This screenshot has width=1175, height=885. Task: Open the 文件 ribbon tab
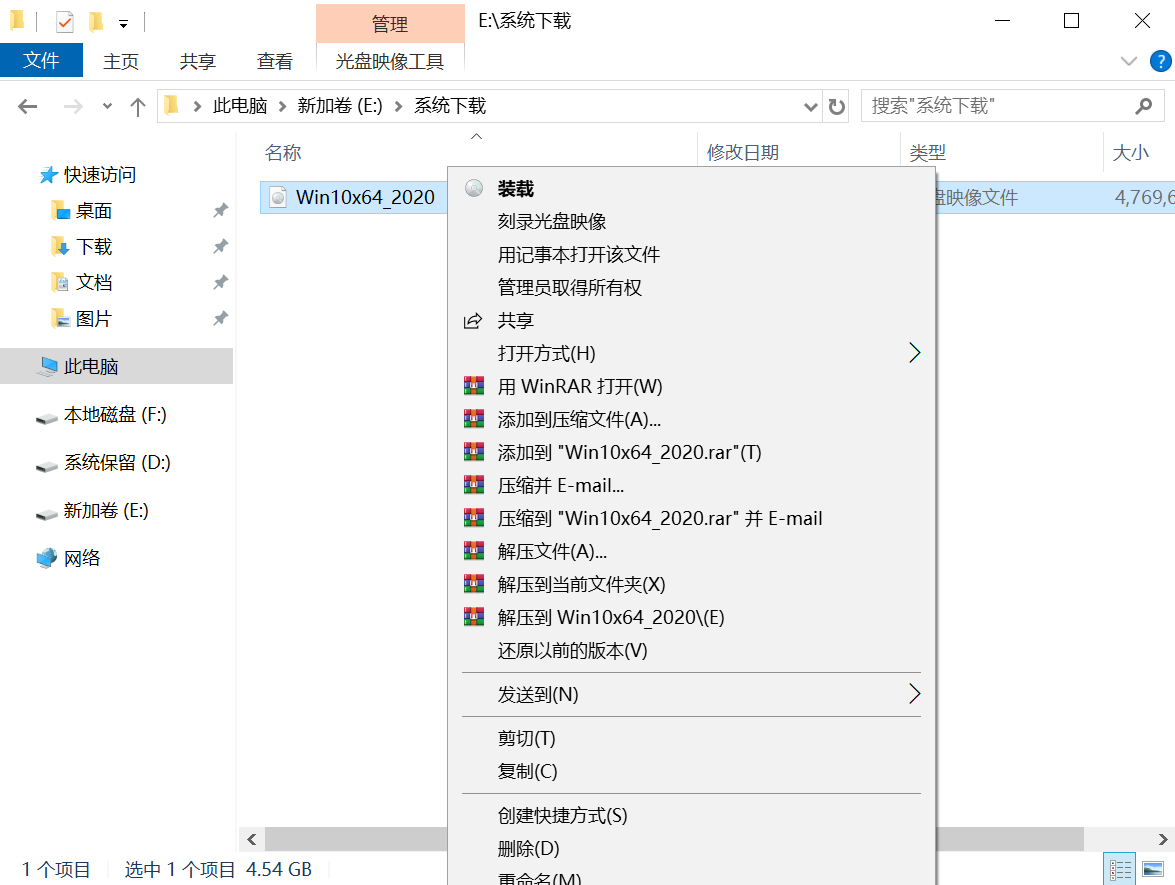41,61
